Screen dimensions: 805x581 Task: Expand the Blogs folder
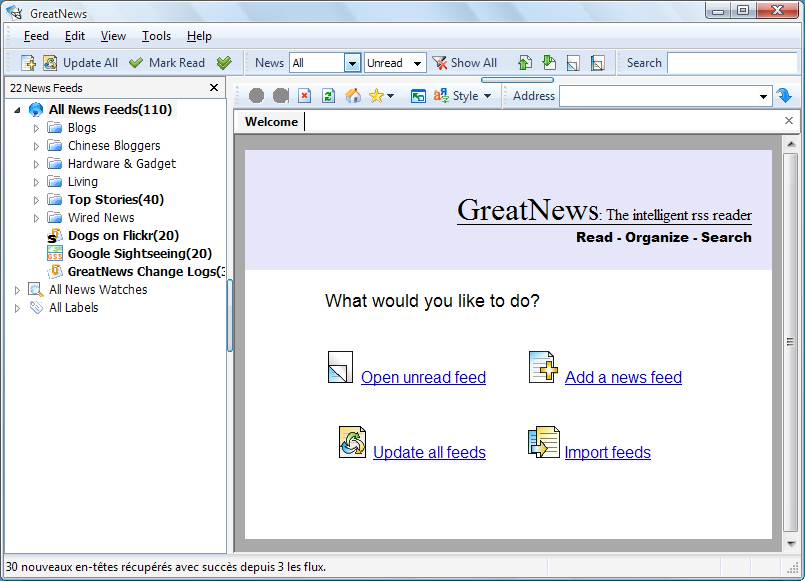coord(36,128)
